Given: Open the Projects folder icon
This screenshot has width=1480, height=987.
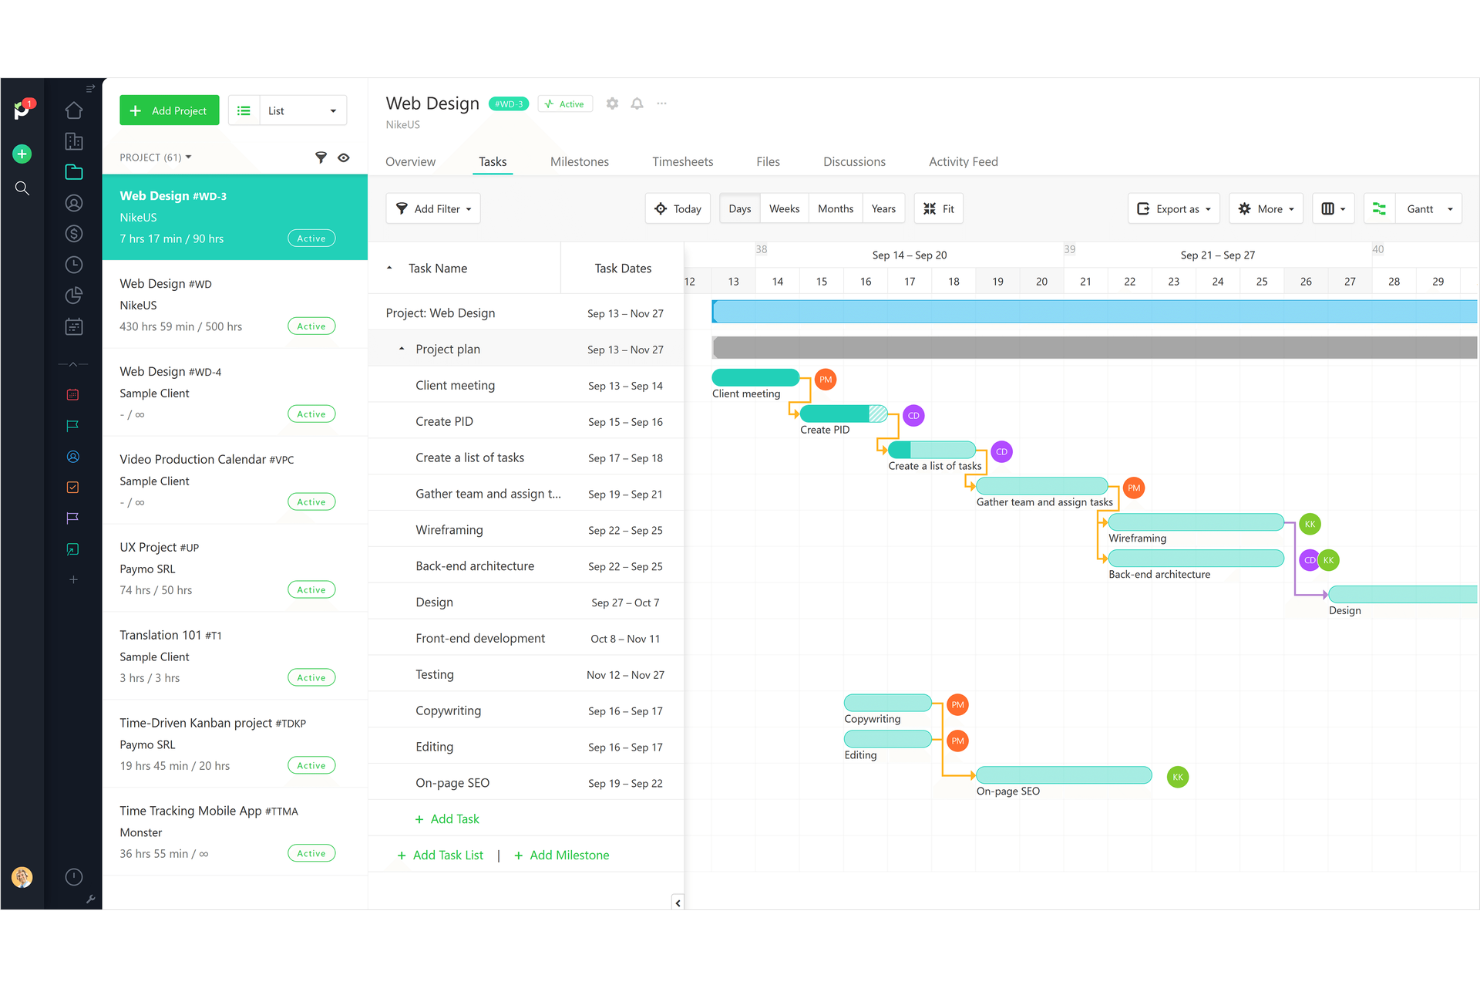Looking at the screenshot, I should [74, 171].
